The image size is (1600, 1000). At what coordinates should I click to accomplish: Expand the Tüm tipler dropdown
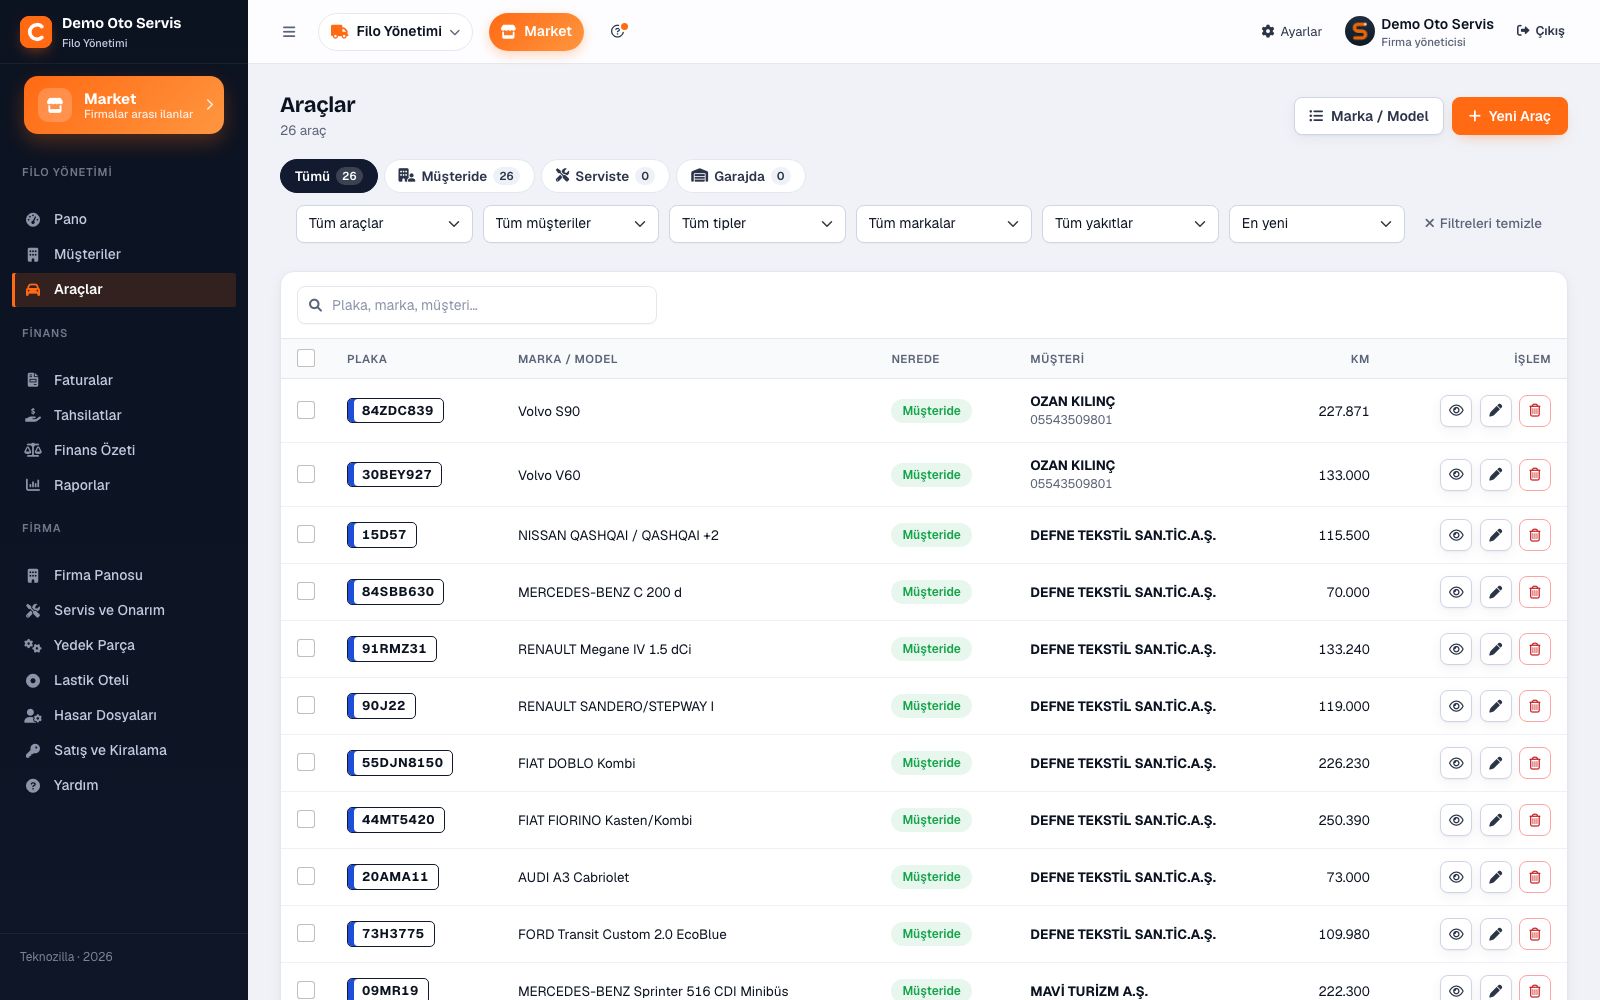tap(757, 224)
